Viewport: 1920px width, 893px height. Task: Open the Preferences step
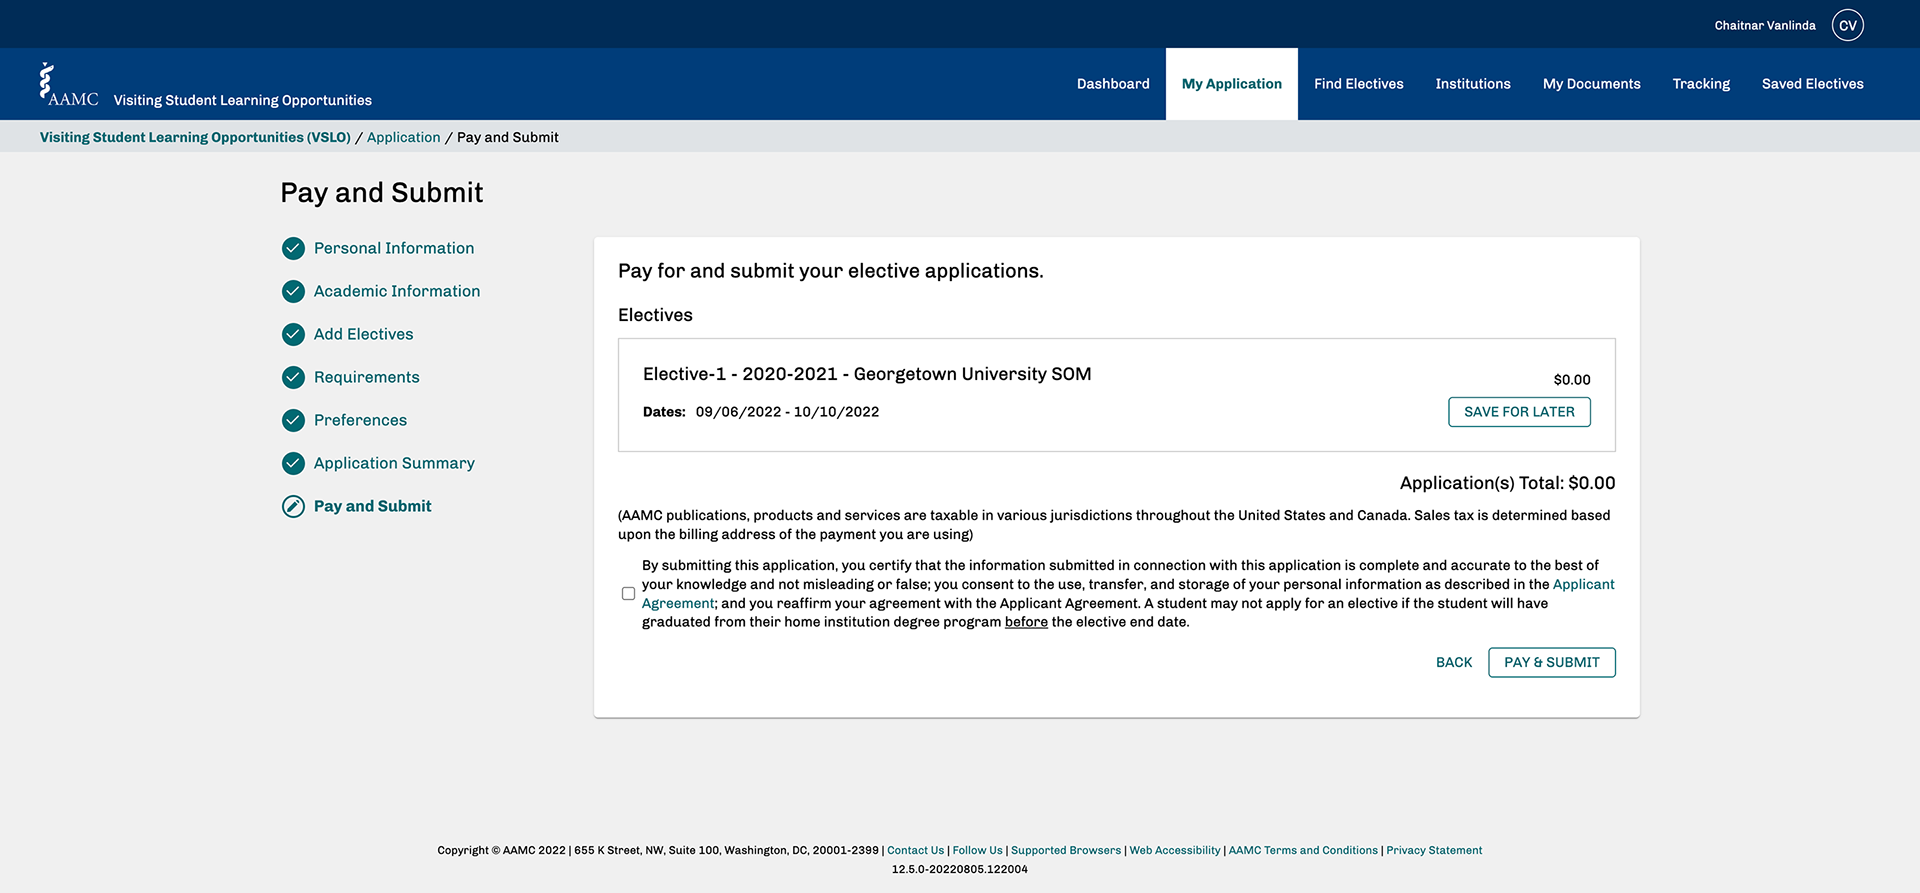pos(360,420)
